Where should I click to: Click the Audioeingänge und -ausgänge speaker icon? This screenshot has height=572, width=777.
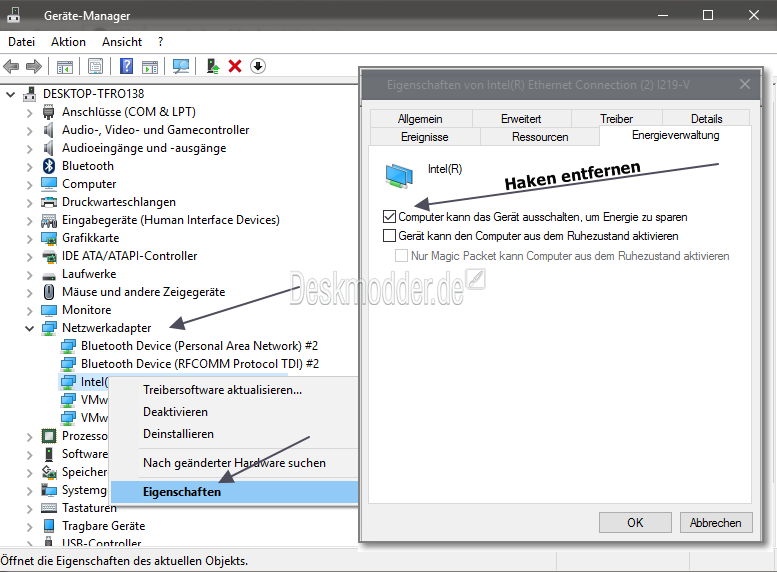[x=49, y=148]
